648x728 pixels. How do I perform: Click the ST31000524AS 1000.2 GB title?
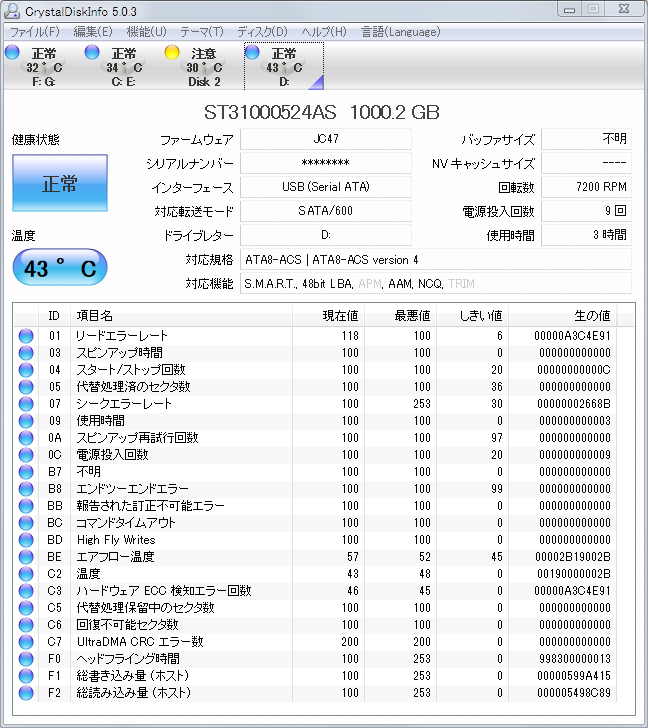click(322, 112)
